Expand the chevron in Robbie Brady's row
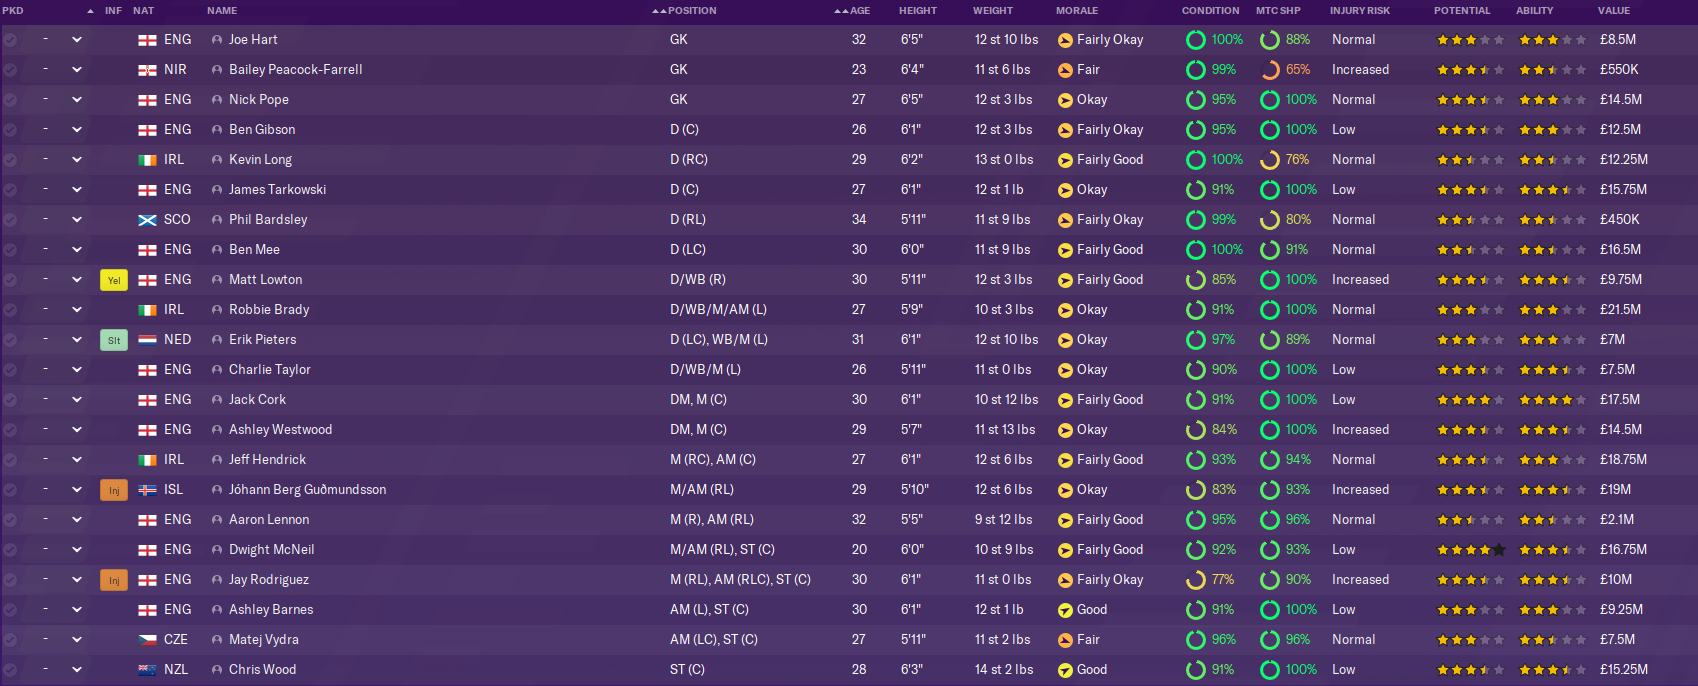This screenshot has width=1698, height=686. tap(77, 310)
